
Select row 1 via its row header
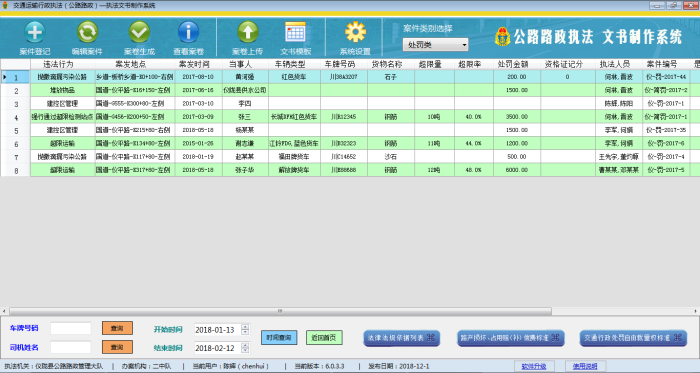coord(16,77)
